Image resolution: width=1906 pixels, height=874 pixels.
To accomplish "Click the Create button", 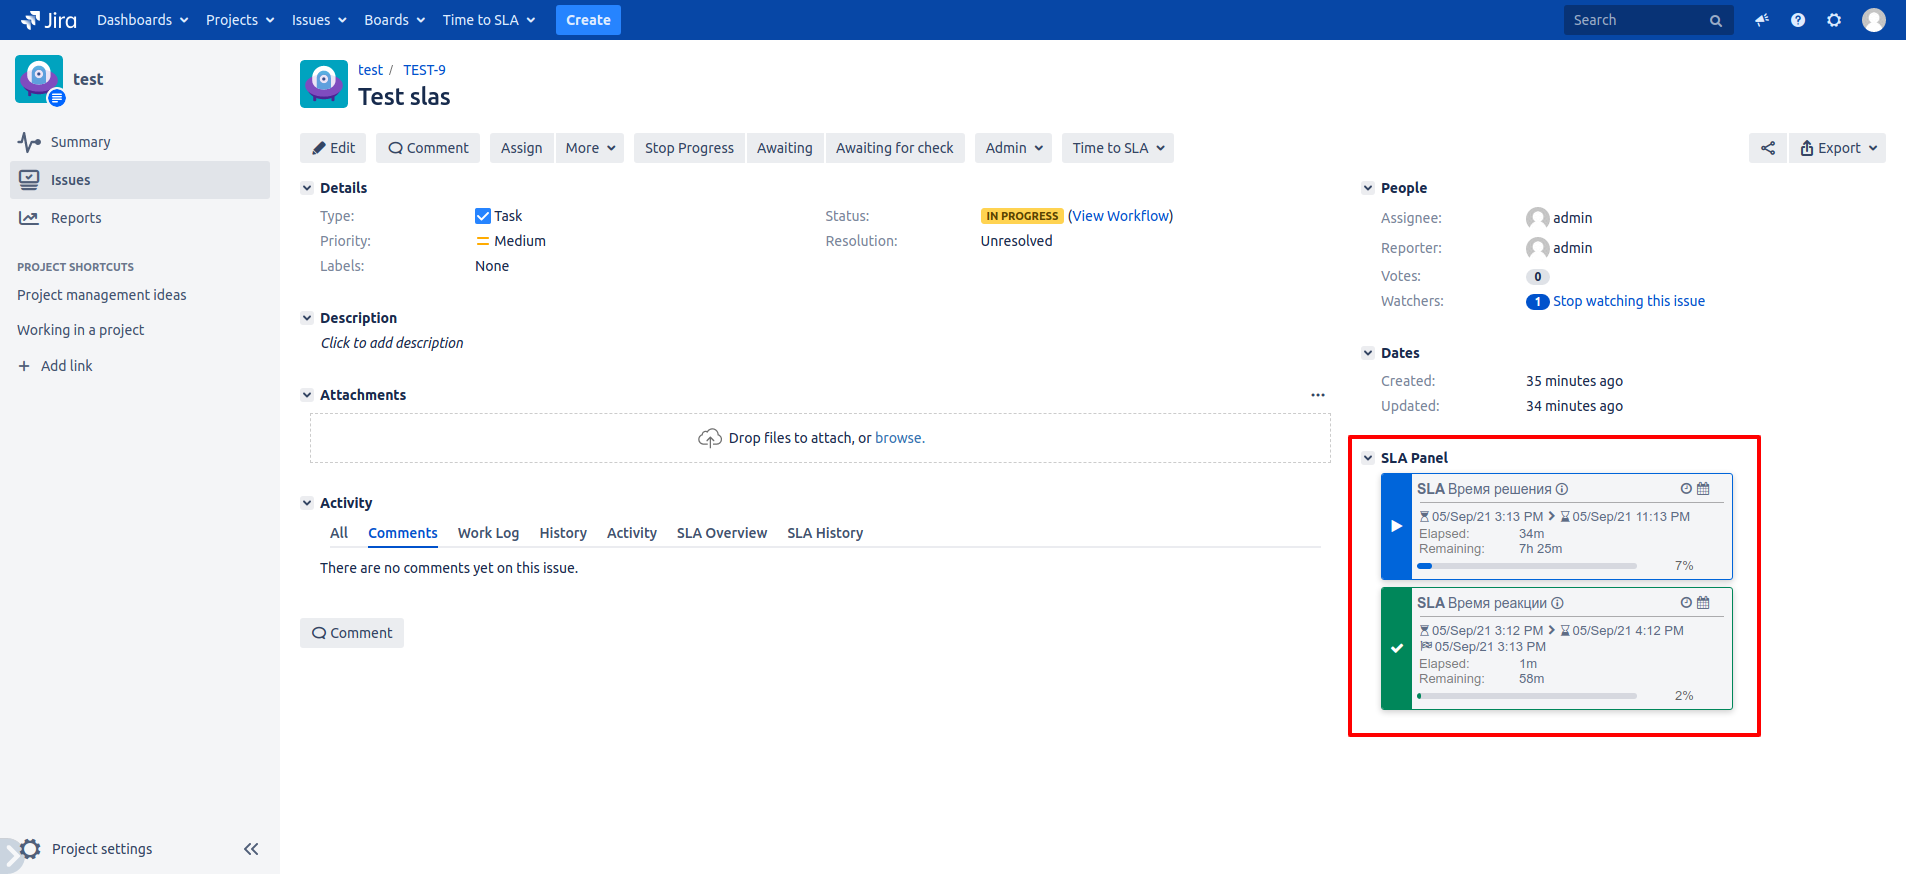I will (x=588, y=20).
